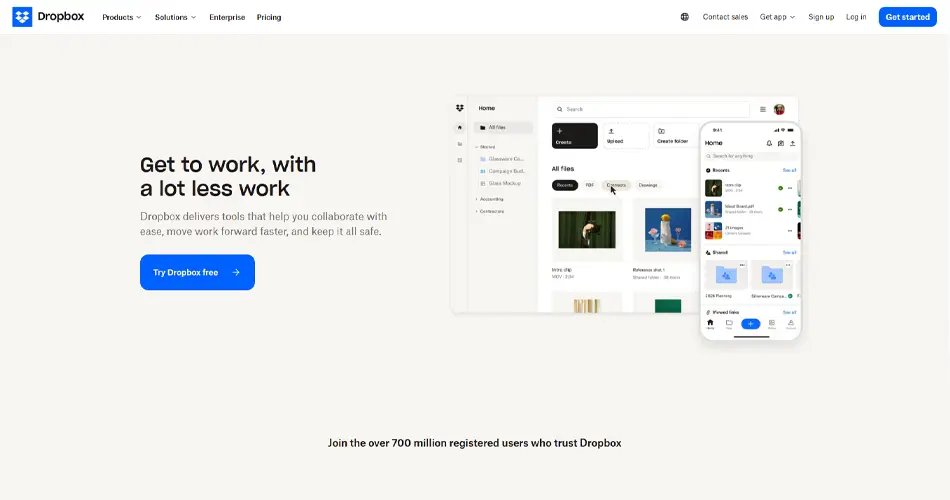This screenshot has height=500, width=950.
Task: Tap the 21 images row on the phone
Action: (750, 230)
